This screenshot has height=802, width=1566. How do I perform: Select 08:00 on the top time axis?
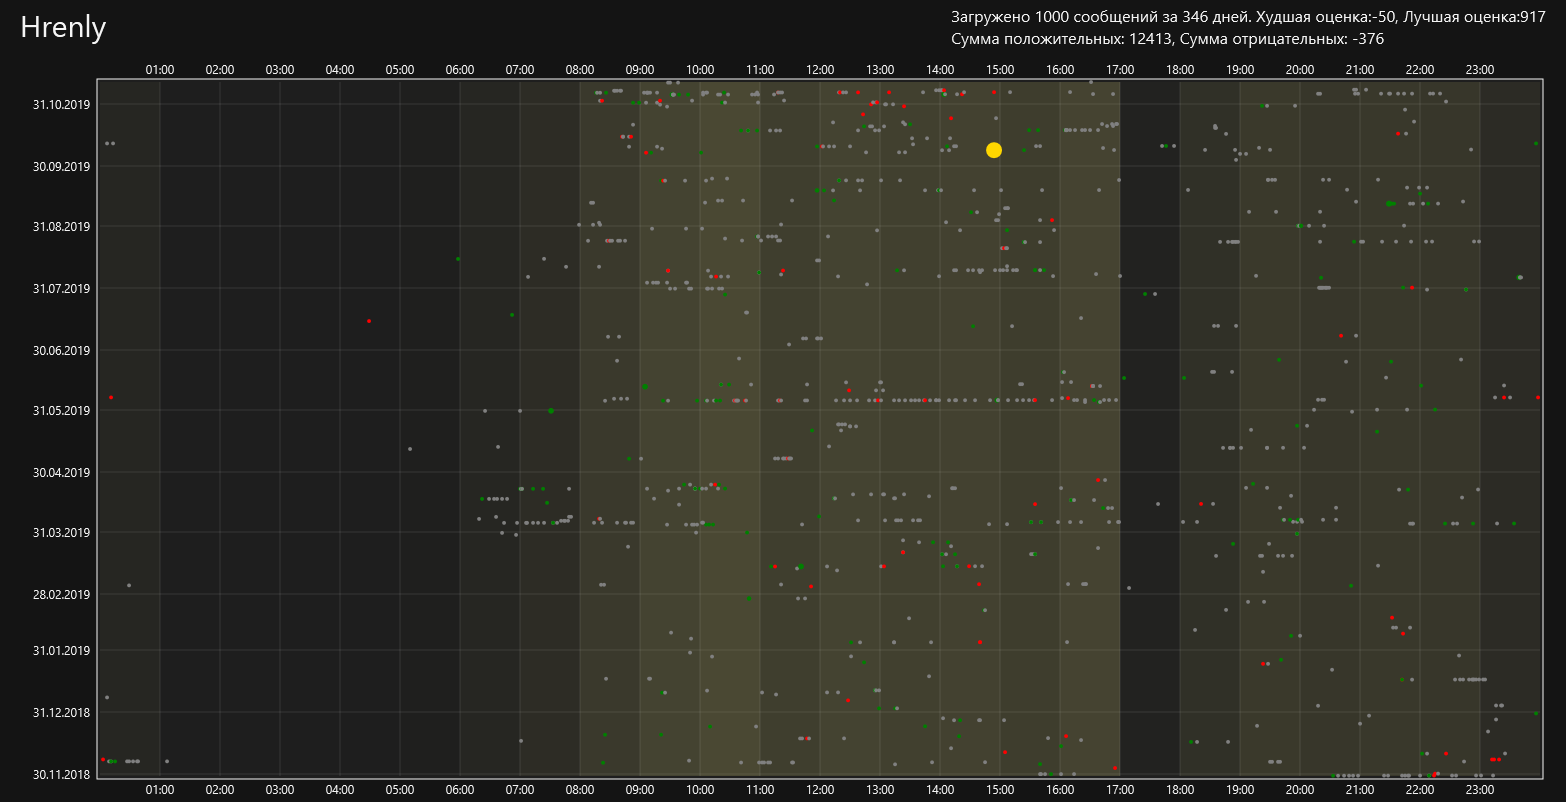coord(580,70)
